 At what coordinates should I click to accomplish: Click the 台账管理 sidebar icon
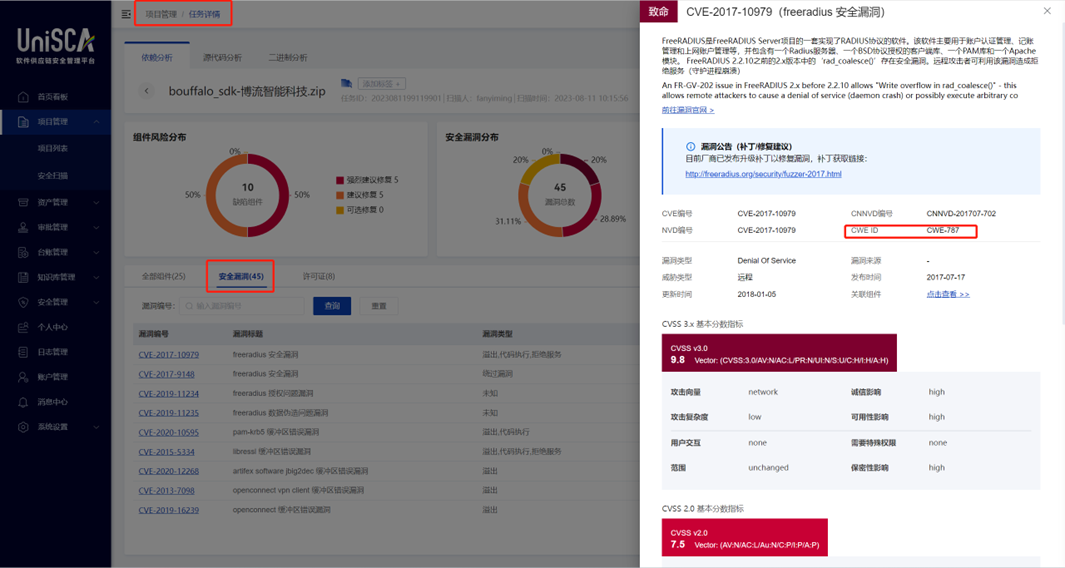(23, 252)
